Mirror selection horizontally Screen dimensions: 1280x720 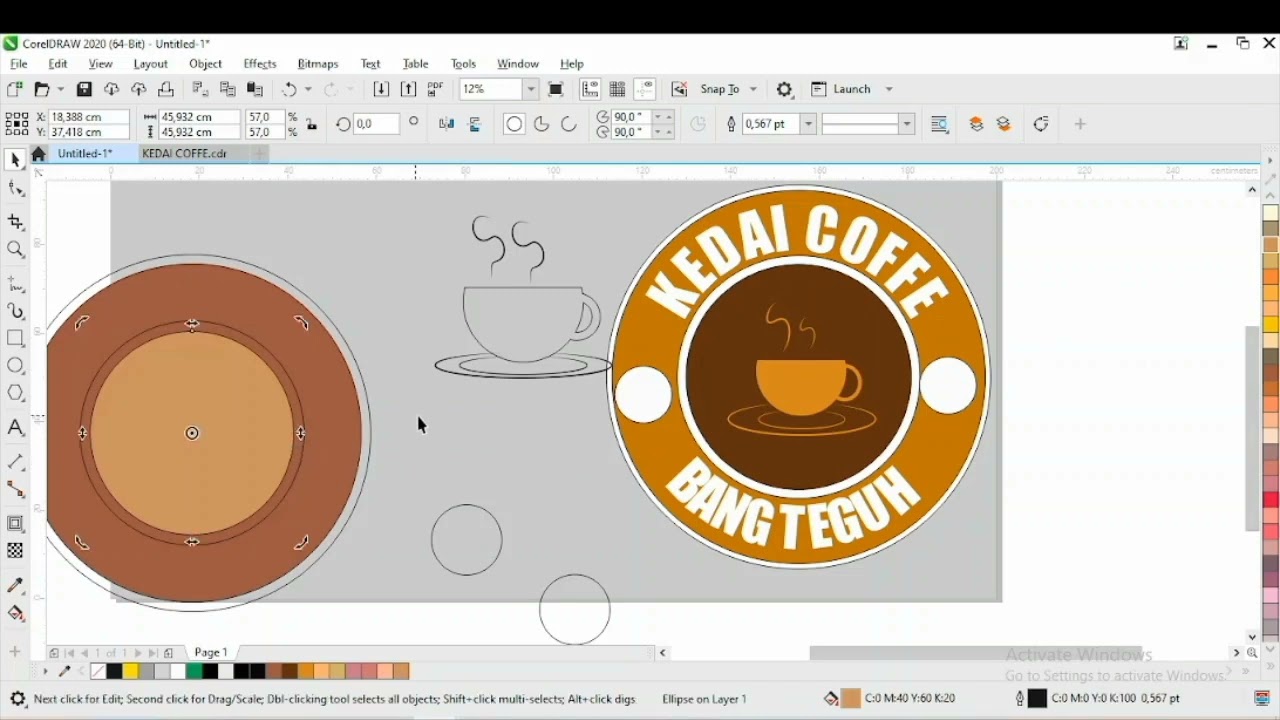tap(447, 124)
